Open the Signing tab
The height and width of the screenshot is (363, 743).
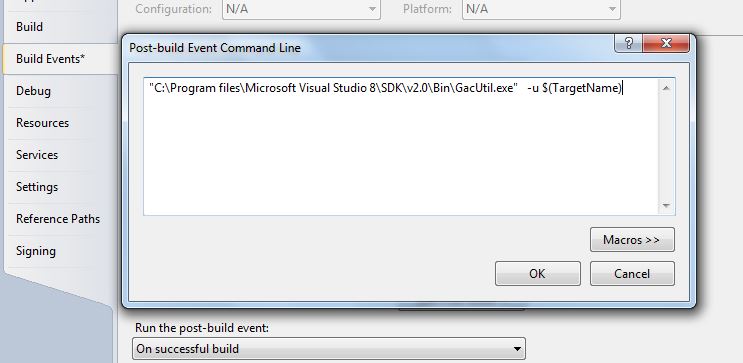coord(36,251)
